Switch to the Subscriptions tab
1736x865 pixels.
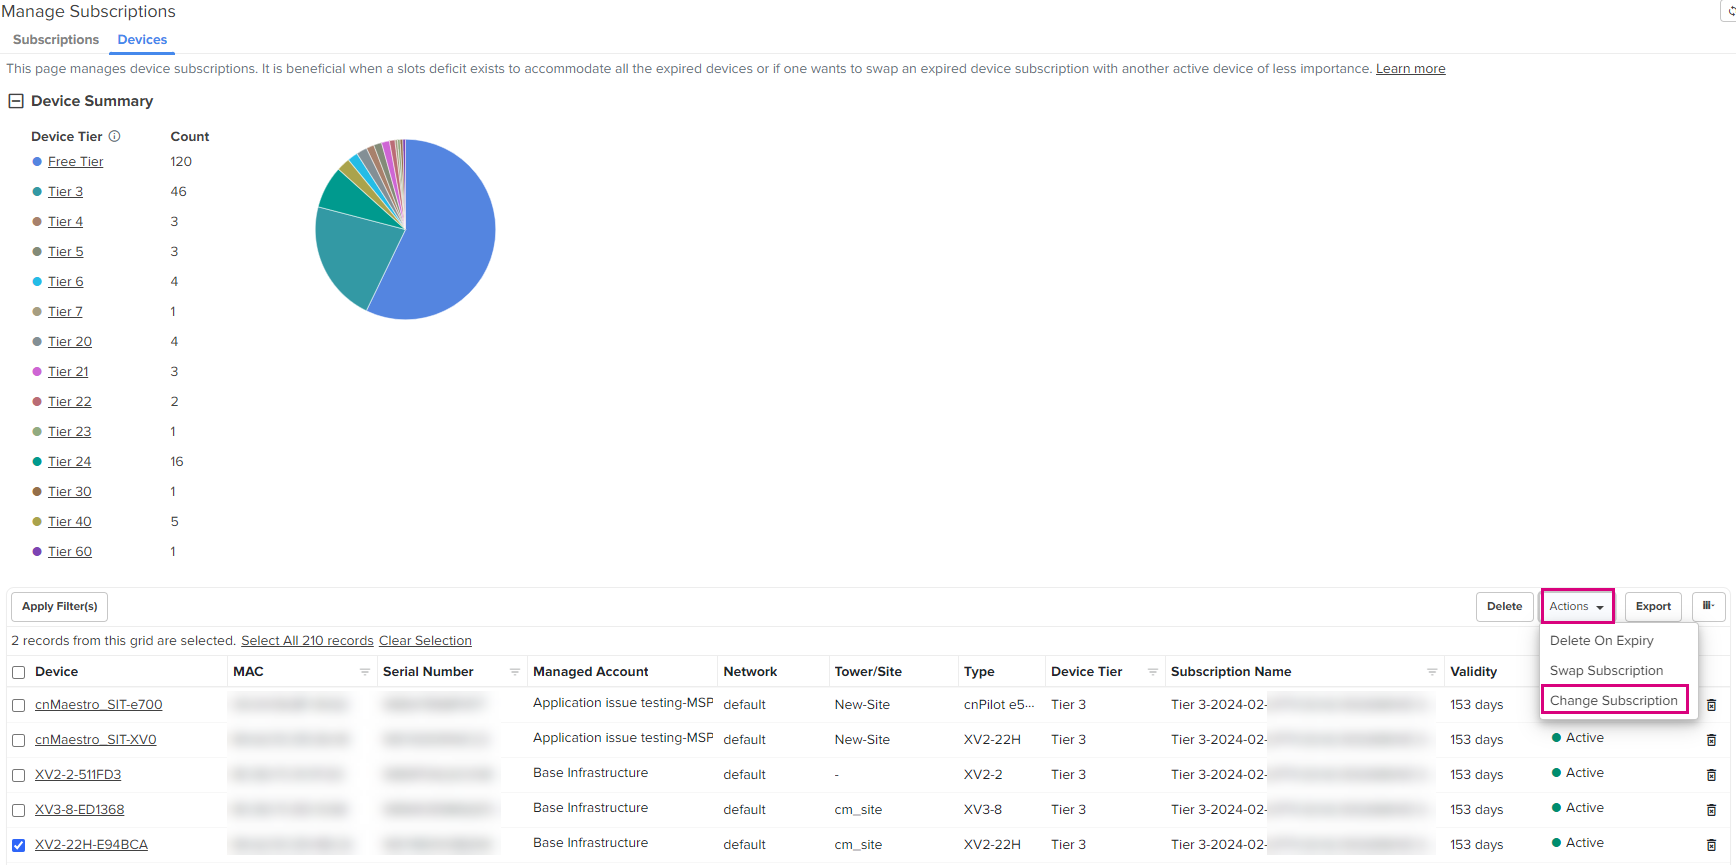[x=56, y=40]
